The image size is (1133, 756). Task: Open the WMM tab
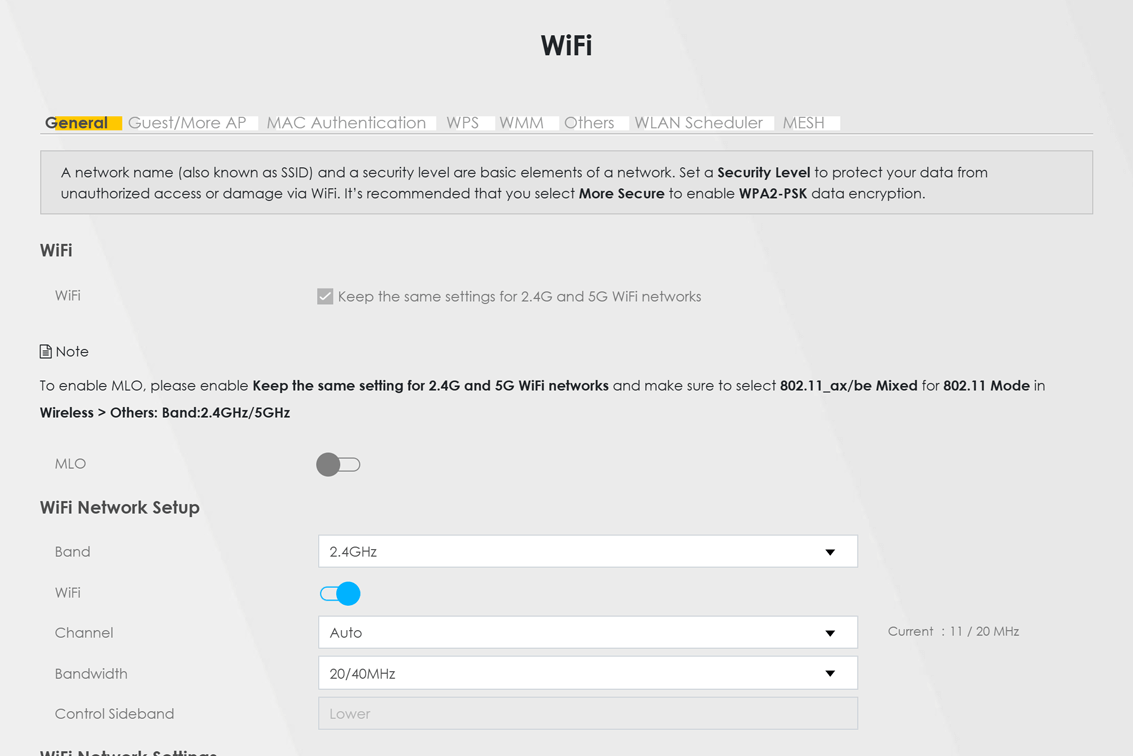(521, 123)
